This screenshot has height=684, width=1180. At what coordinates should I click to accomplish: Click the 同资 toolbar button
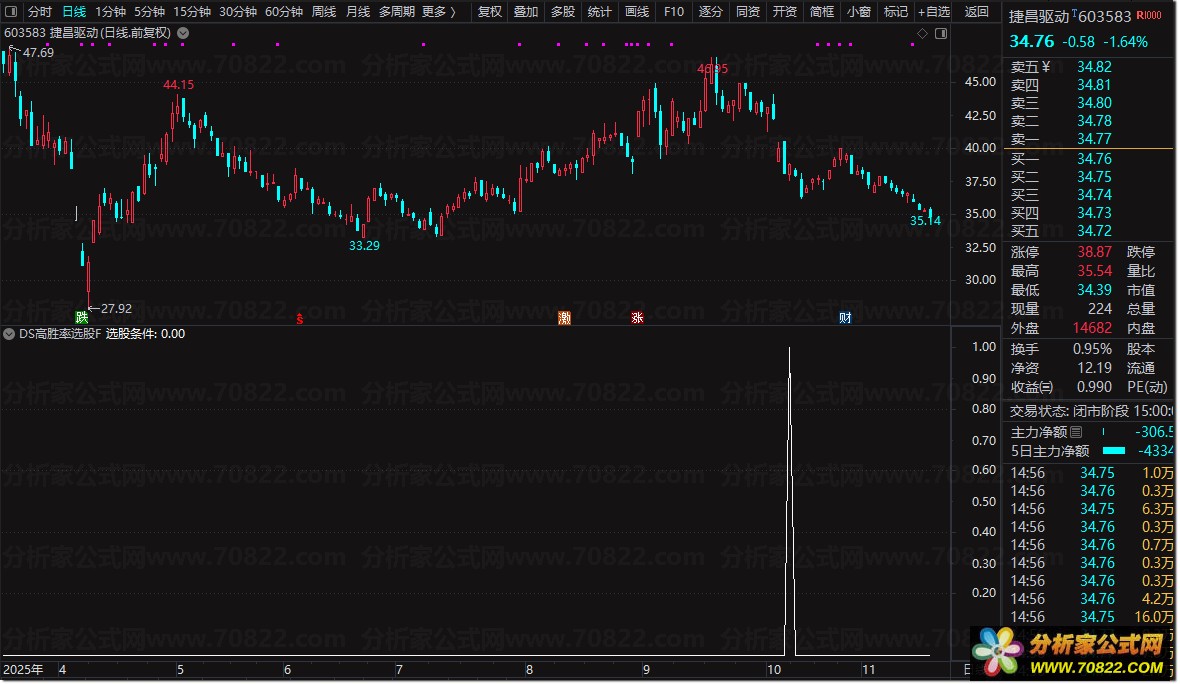click(x=747, y=11)
